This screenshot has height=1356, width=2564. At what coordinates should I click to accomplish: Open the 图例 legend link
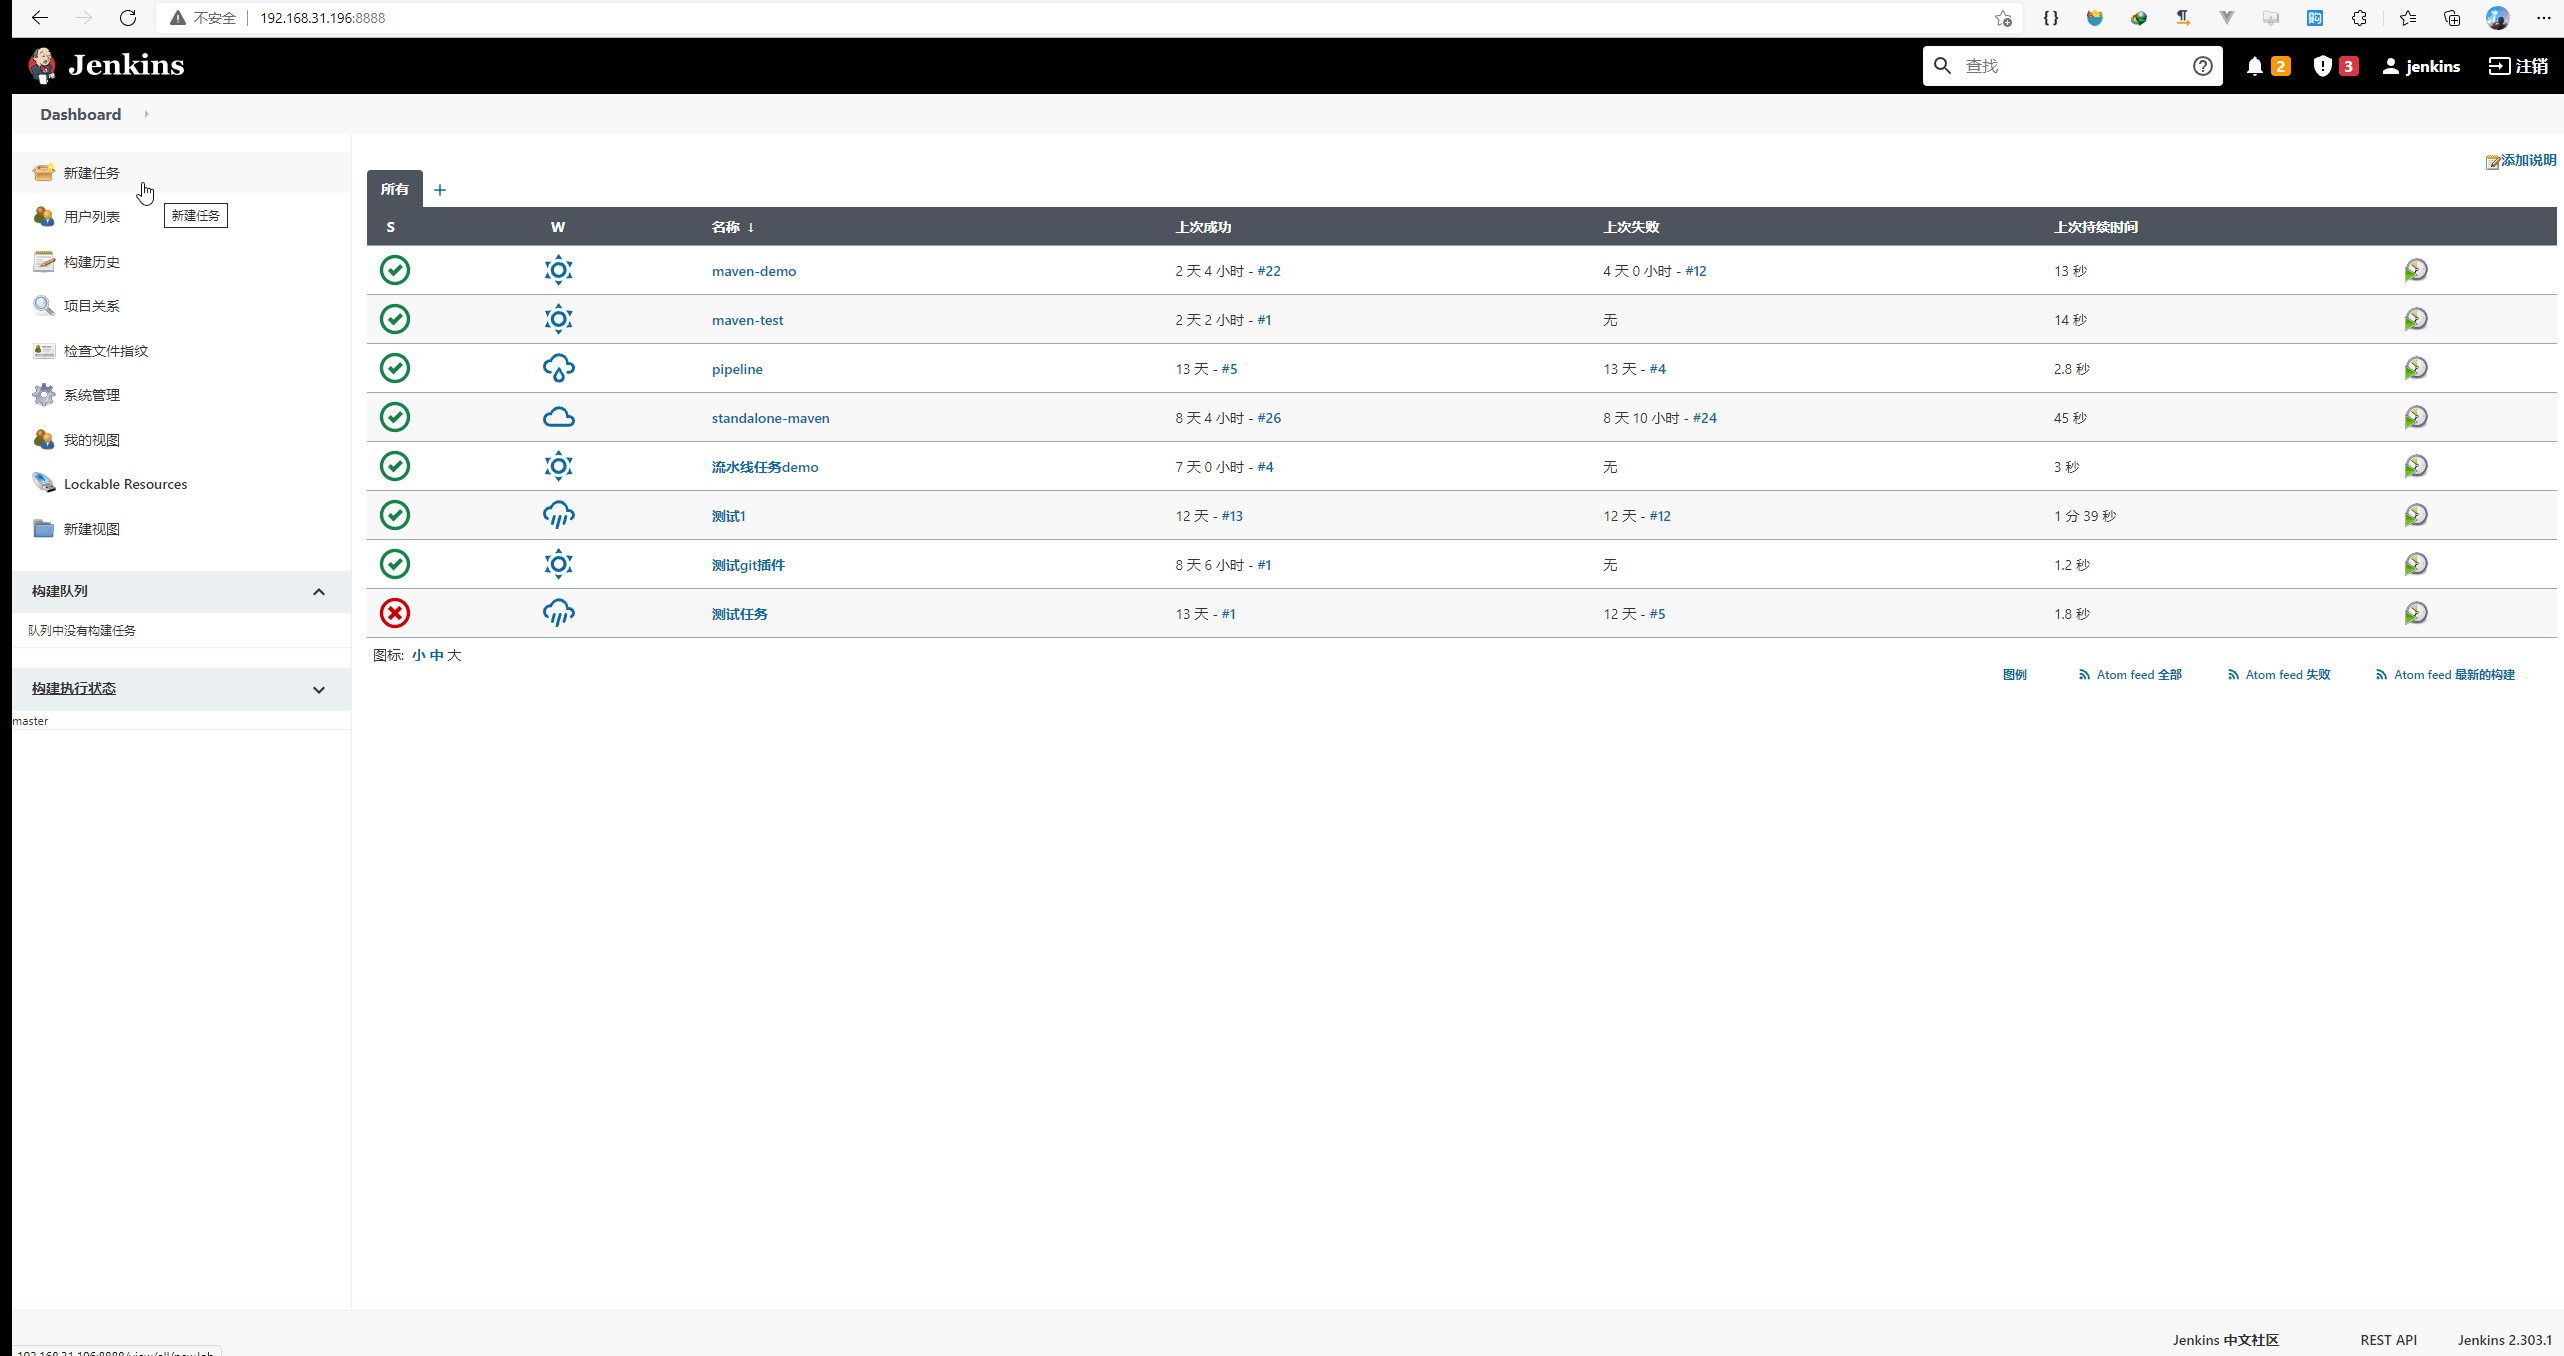click(2014, 675)
